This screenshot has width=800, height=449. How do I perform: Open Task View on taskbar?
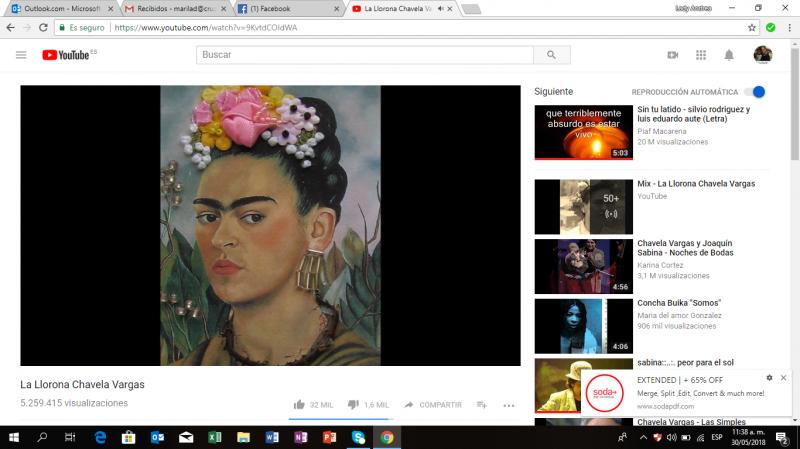(x=70, y=437)
